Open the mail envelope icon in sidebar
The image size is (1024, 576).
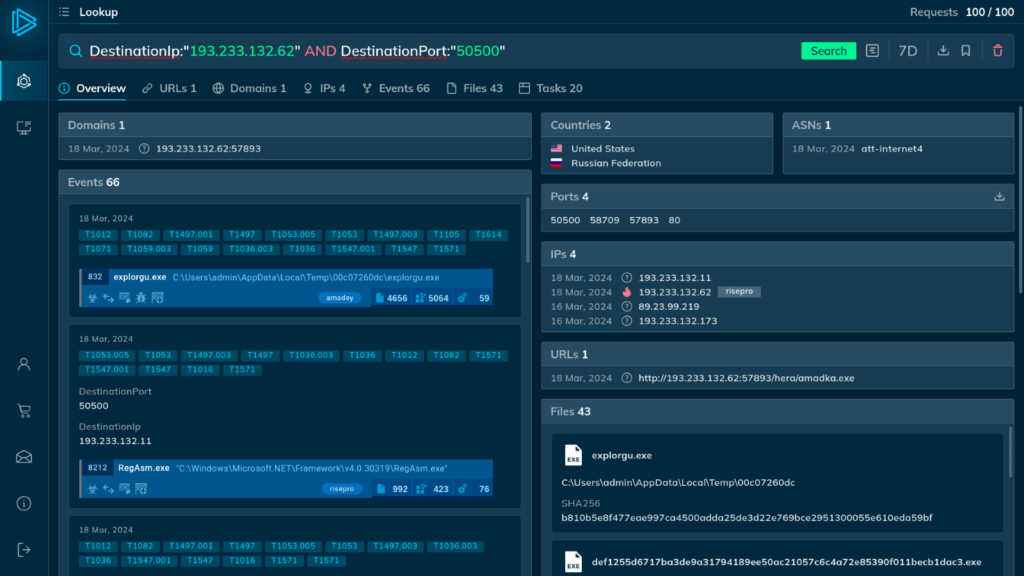pyautogui.click(x=24, y=457)
